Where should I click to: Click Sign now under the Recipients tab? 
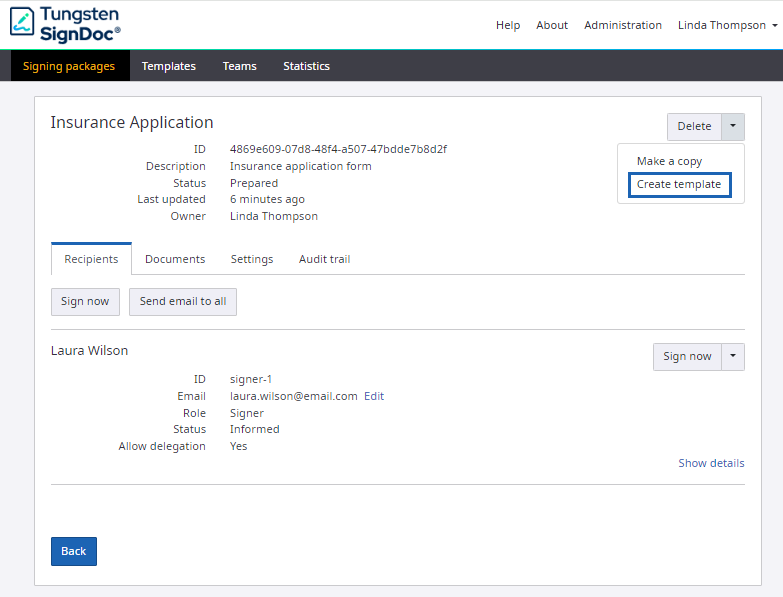click(85, 301)
